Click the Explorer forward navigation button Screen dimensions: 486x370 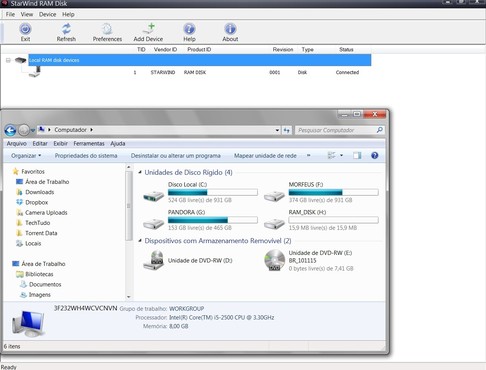pyautogui.click(x=24, y=130)
